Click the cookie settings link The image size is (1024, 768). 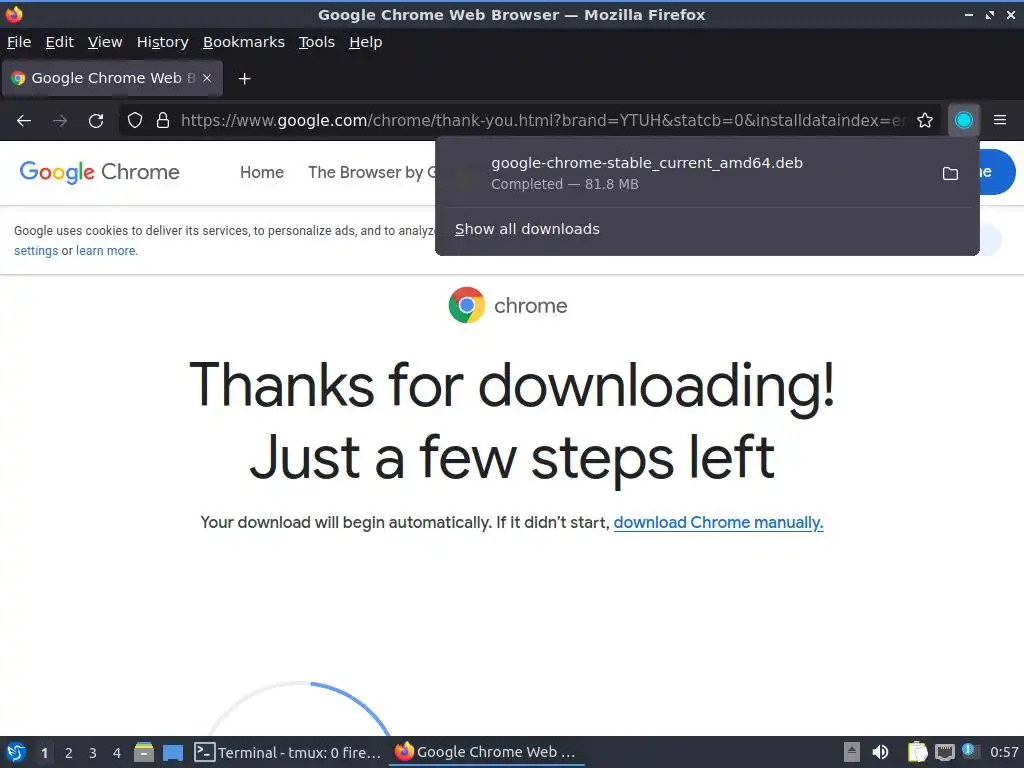(36, 251)
